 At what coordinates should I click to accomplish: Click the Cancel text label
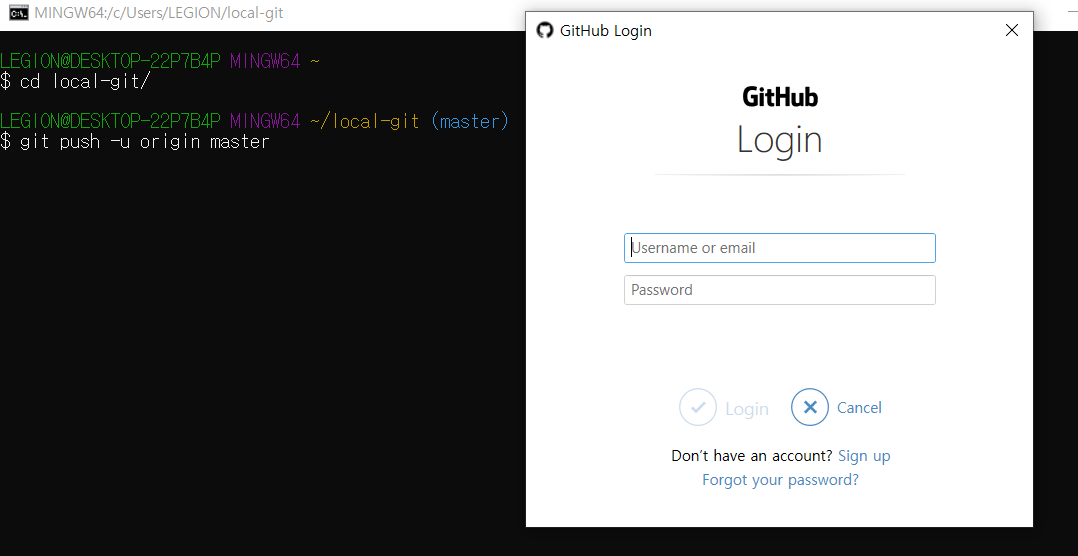point(859,408)
